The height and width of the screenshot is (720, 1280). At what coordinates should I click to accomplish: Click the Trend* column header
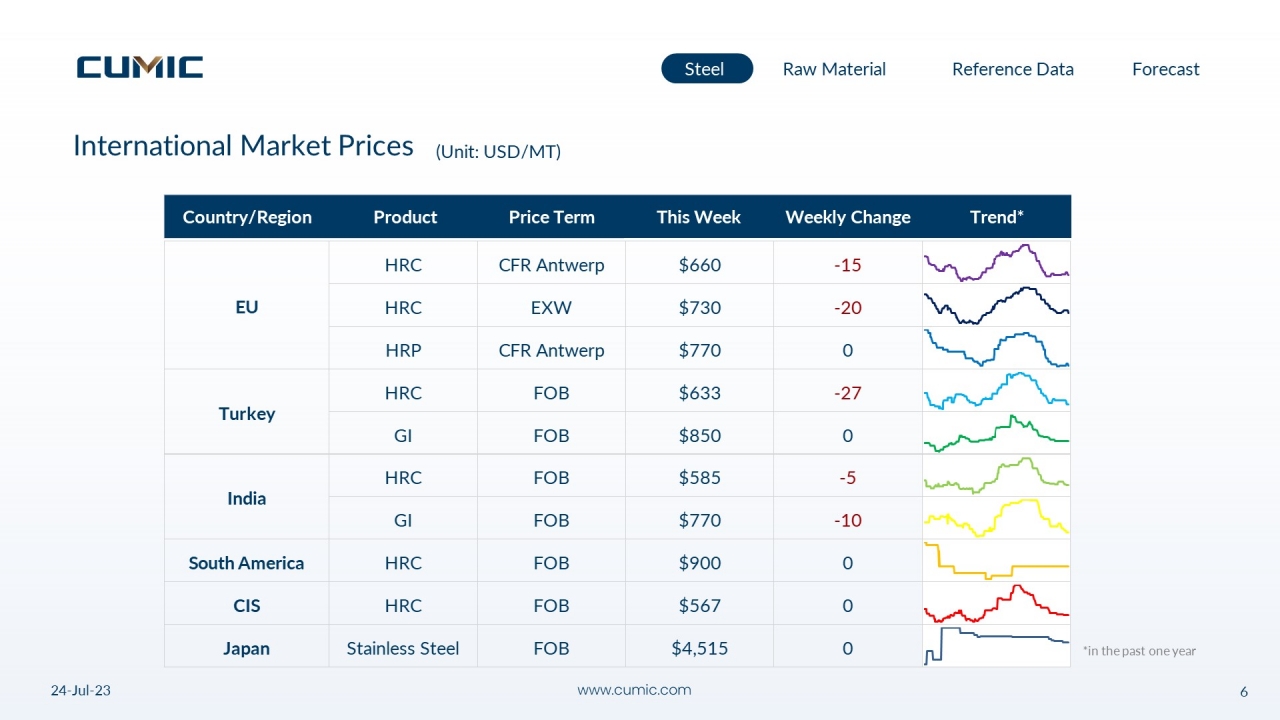(x=997, y=217)
